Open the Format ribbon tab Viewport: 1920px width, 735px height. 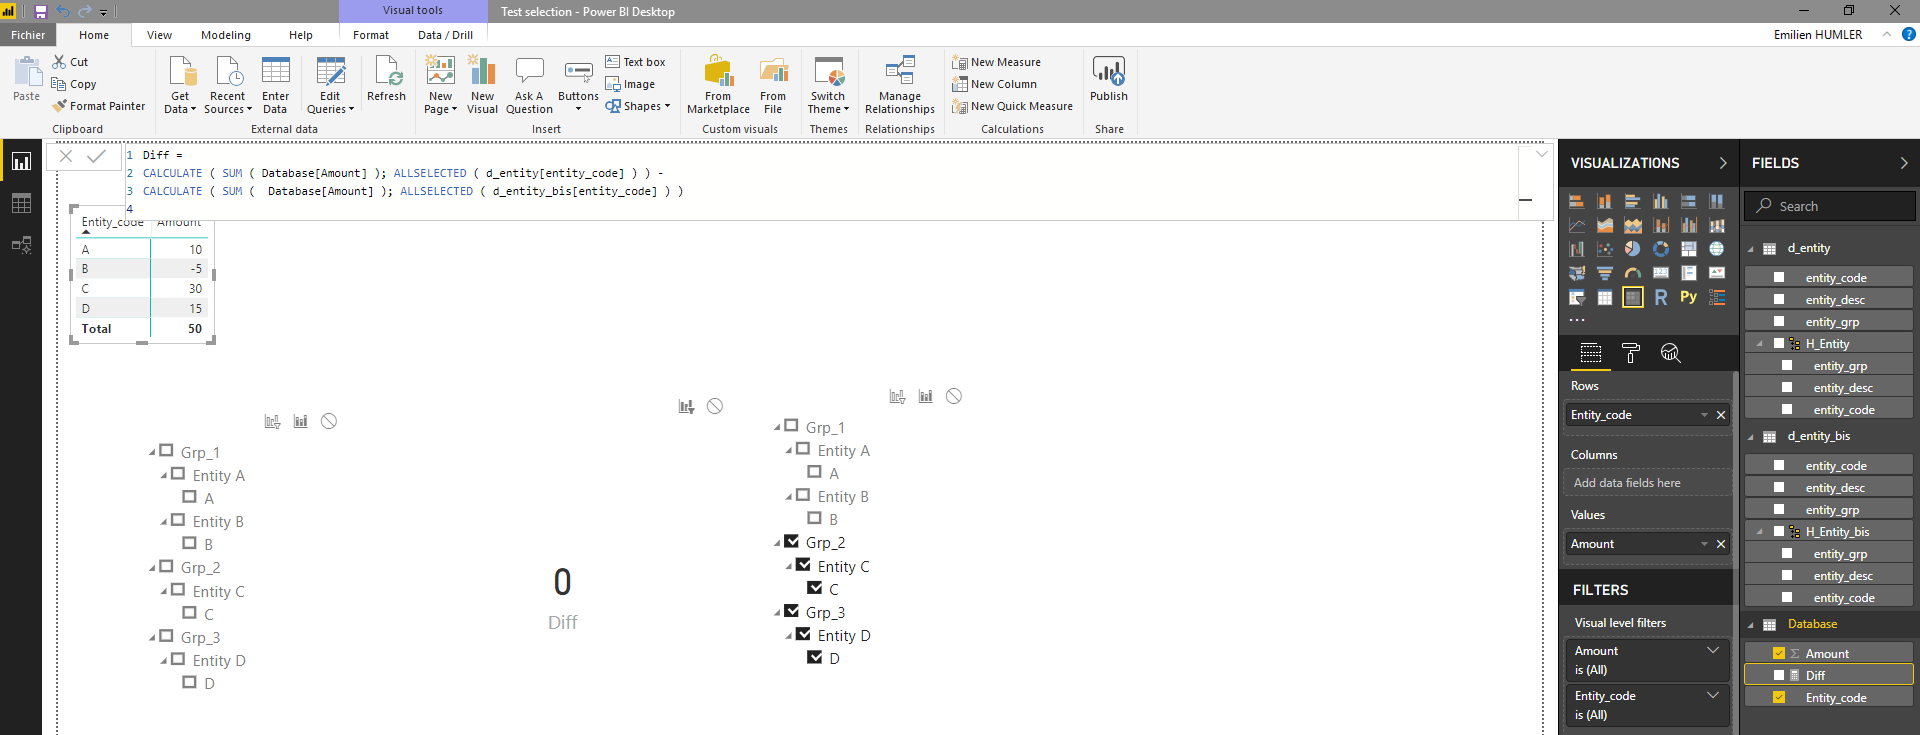click(x=371, y=35)
